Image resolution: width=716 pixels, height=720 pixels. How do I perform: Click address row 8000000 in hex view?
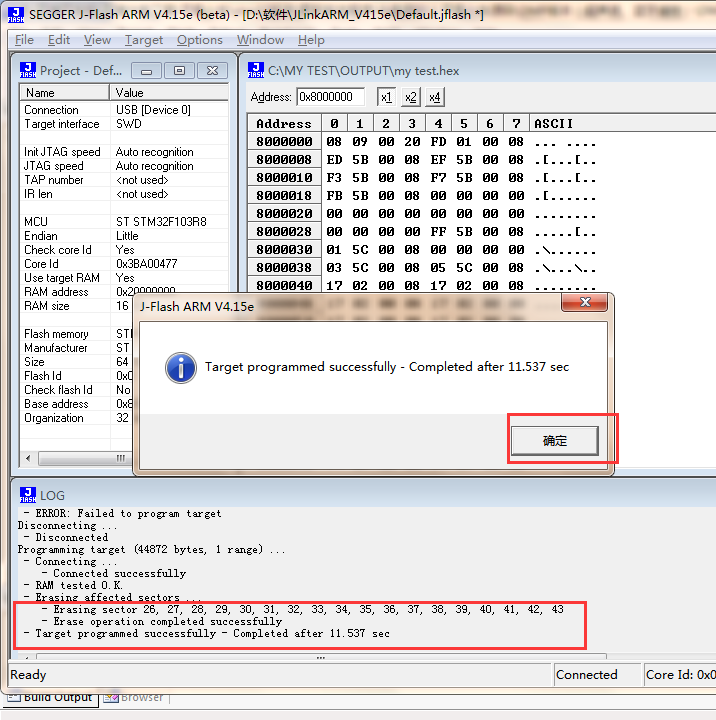click(284, 141)
